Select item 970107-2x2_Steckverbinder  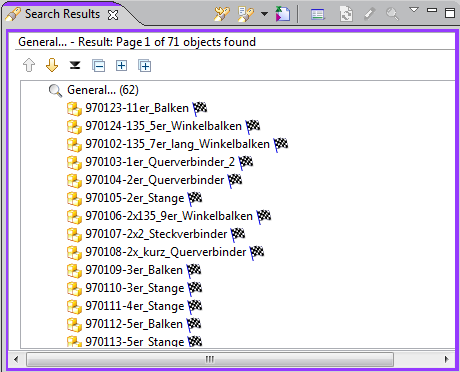[156, 234]
